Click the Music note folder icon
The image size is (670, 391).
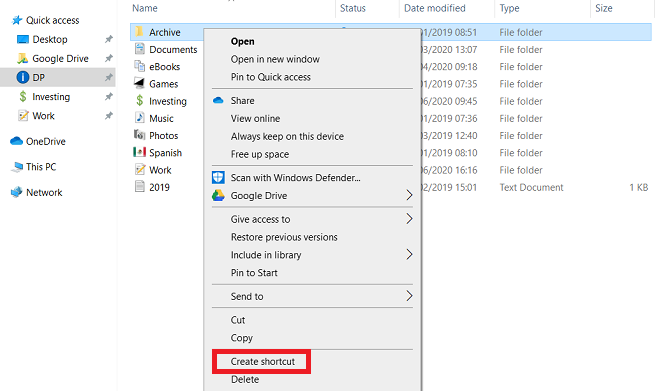coord(140,118)
